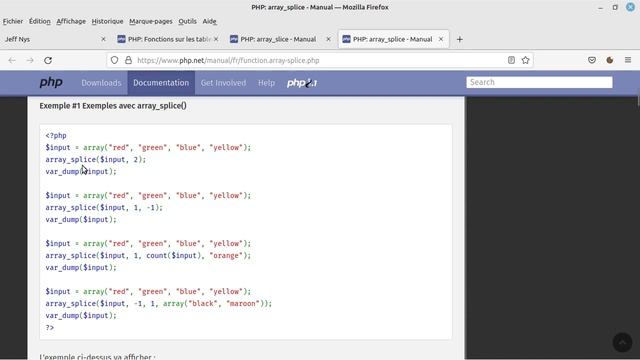Image resolution: width=640 pixels, height=360 pixels.
Task: Close the PHP array_slice Manual tab
Action: (328, 39)
